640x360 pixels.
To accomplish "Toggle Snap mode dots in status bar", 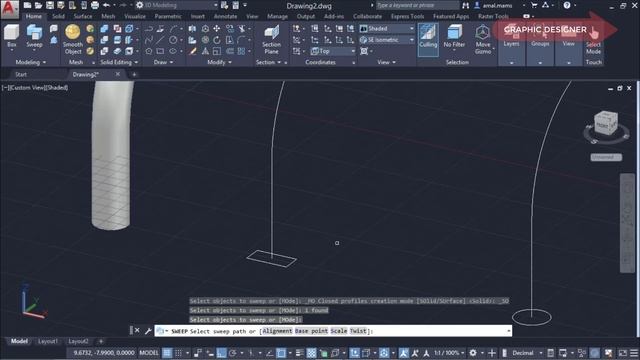I will tap(178, 353).
